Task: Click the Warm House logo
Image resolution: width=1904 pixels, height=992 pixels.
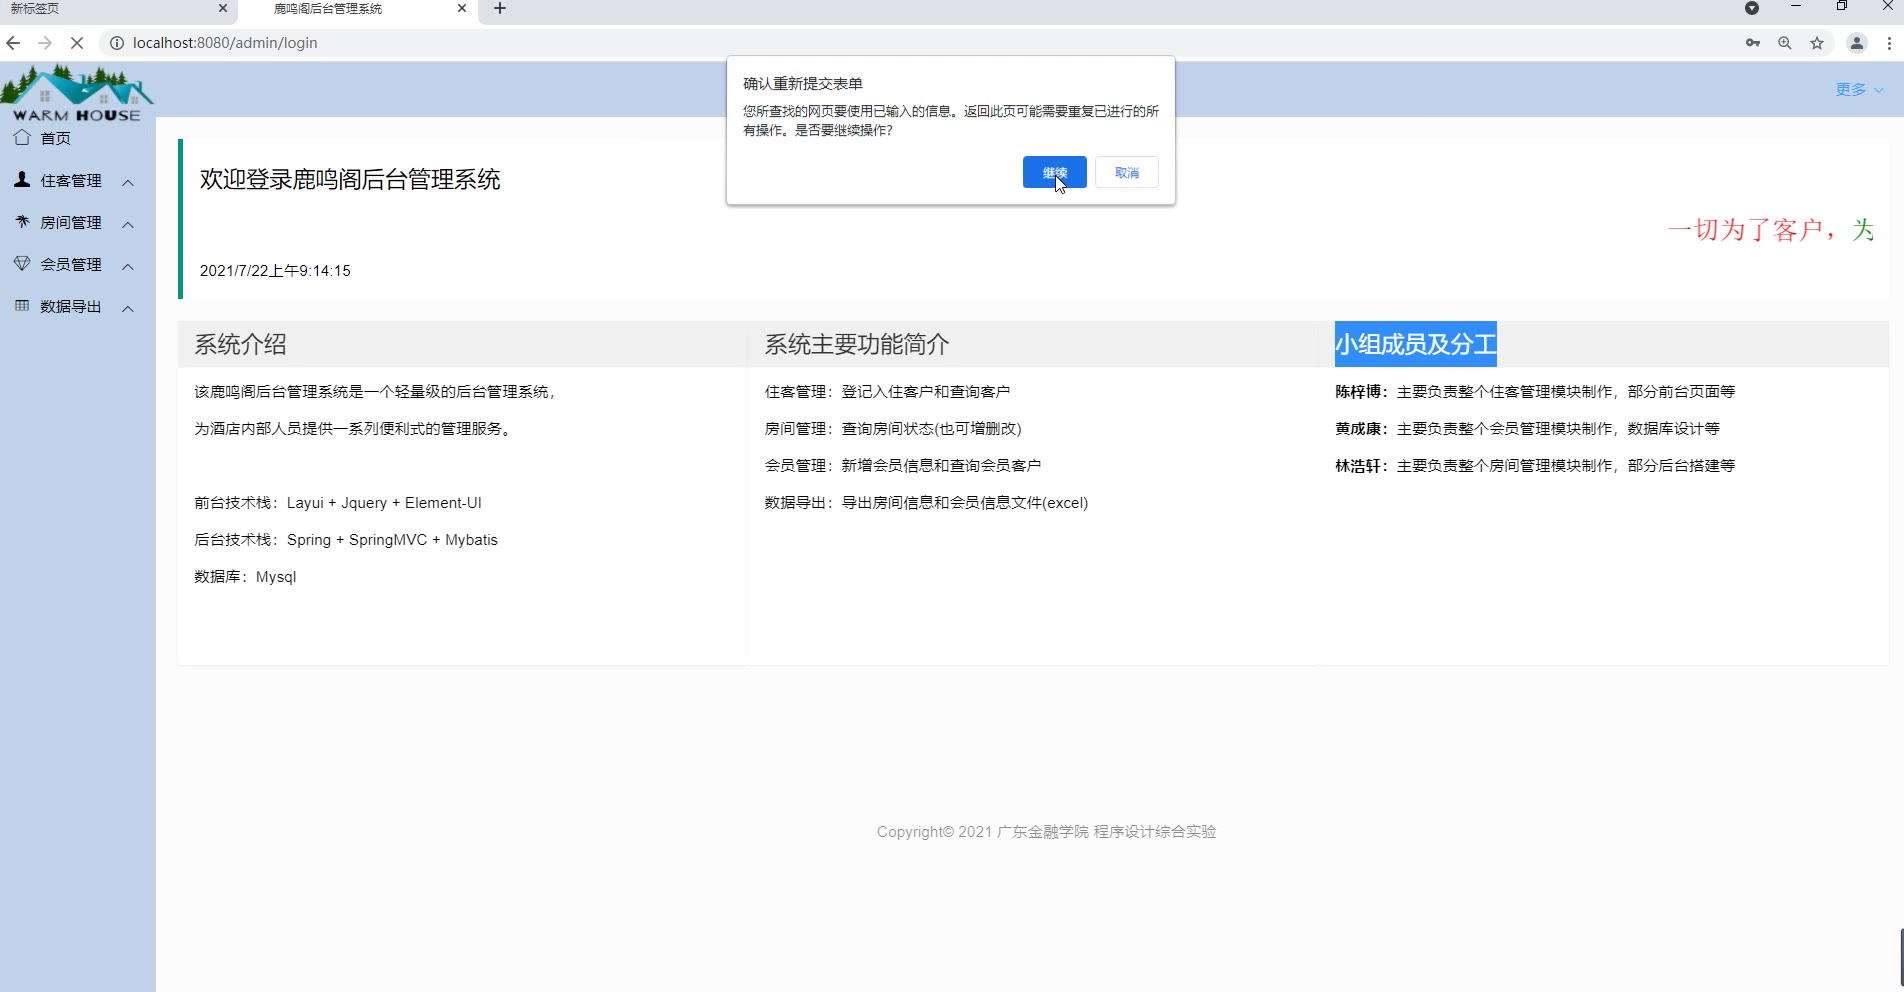Action: pyautogui.click(x=77, y=93)
